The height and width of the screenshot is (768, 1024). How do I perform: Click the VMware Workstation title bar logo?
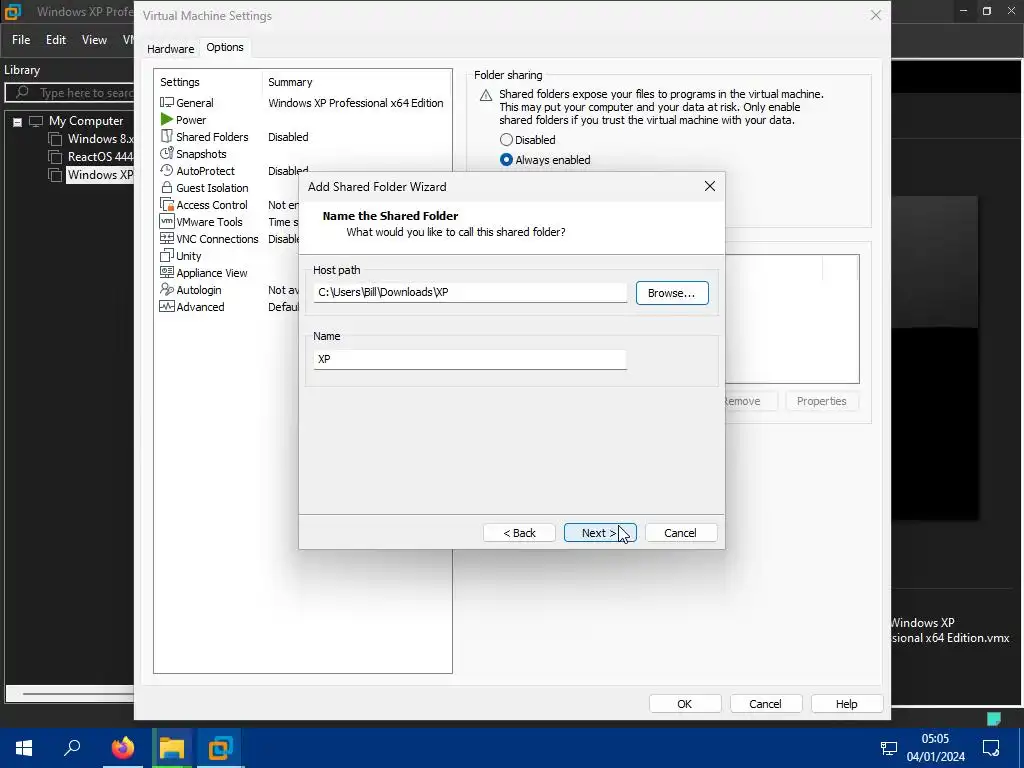[13, 11]
